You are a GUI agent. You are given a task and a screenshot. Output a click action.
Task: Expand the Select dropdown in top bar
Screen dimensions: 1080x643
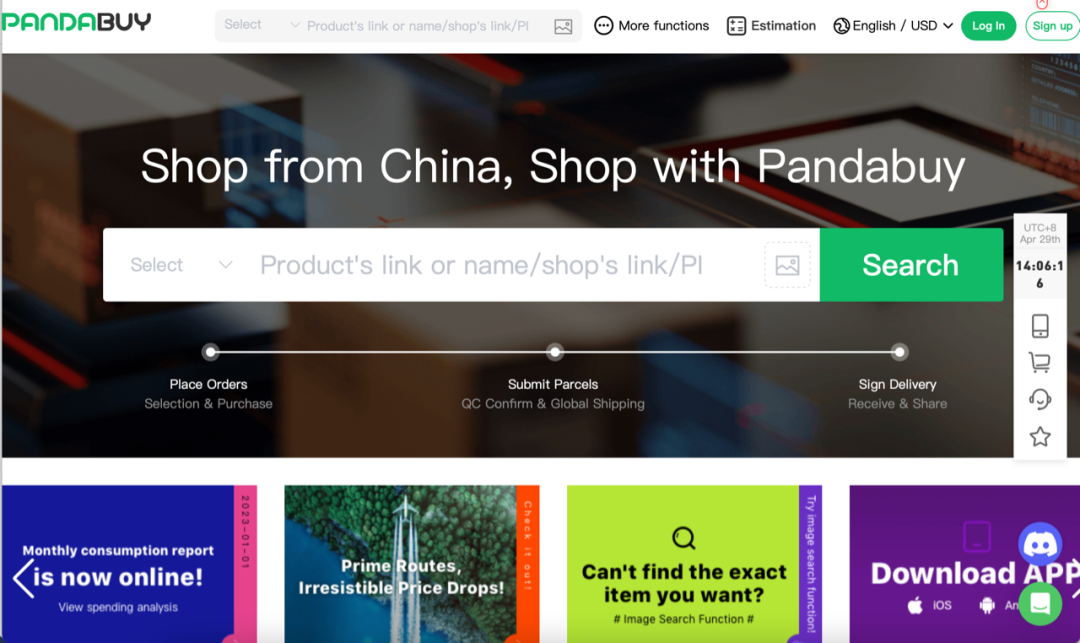pos(262,25)
